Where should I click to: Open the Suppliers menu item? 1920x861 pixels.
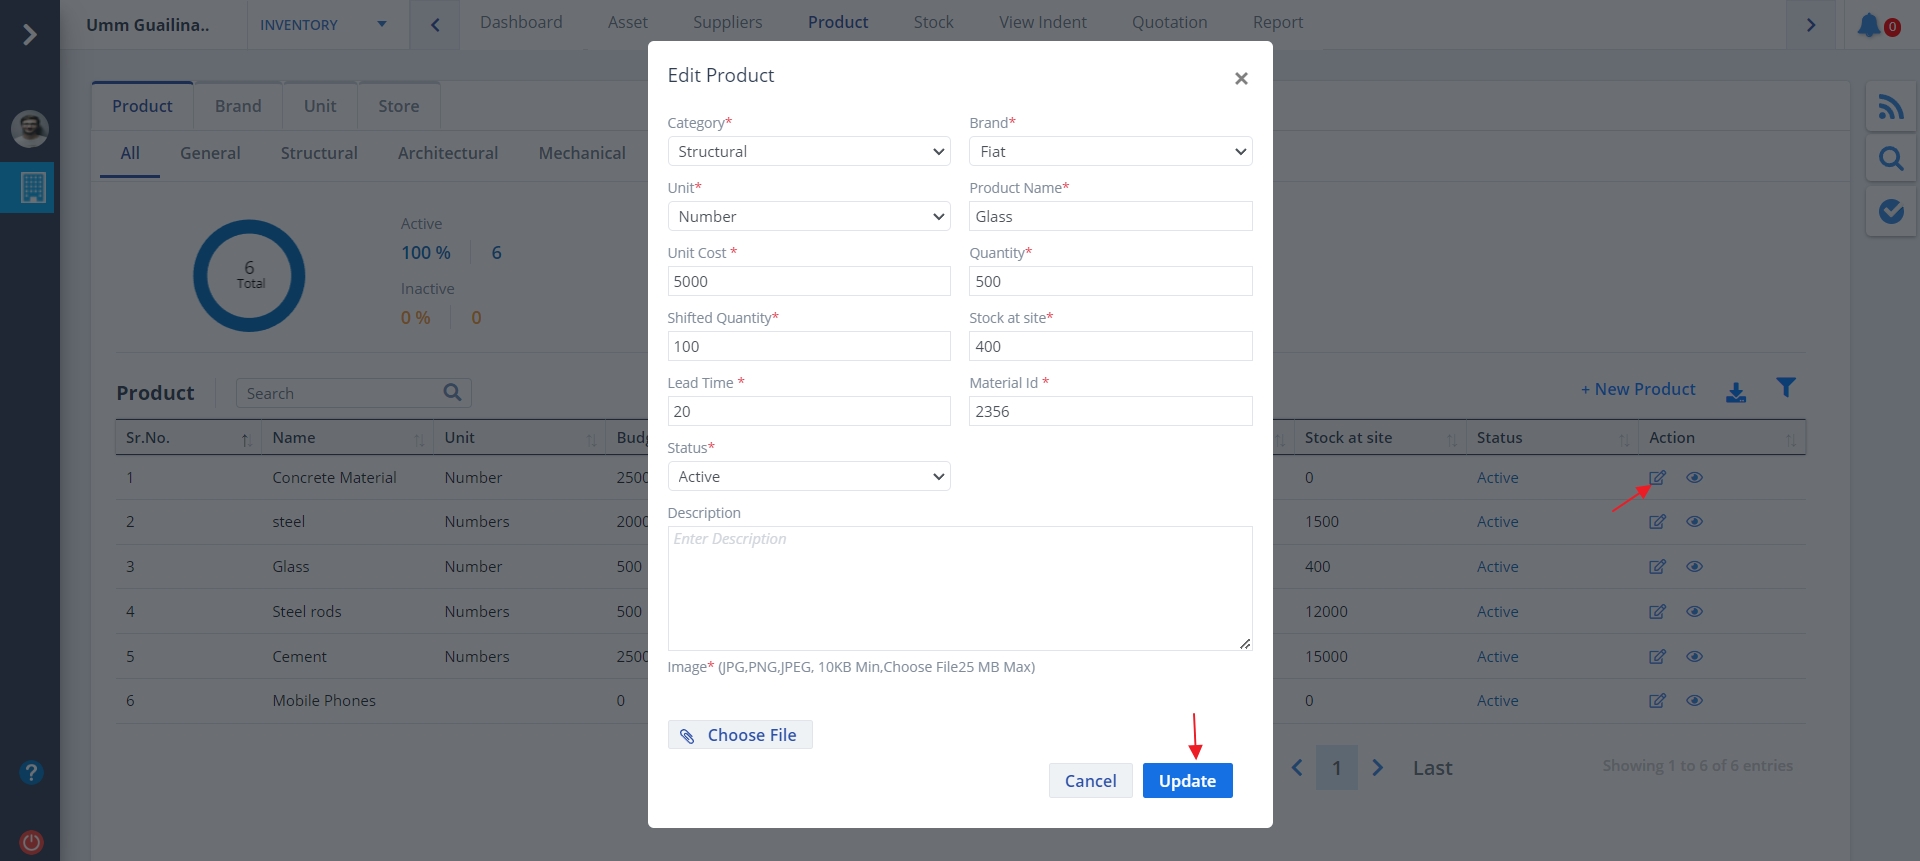pos(727,23)
